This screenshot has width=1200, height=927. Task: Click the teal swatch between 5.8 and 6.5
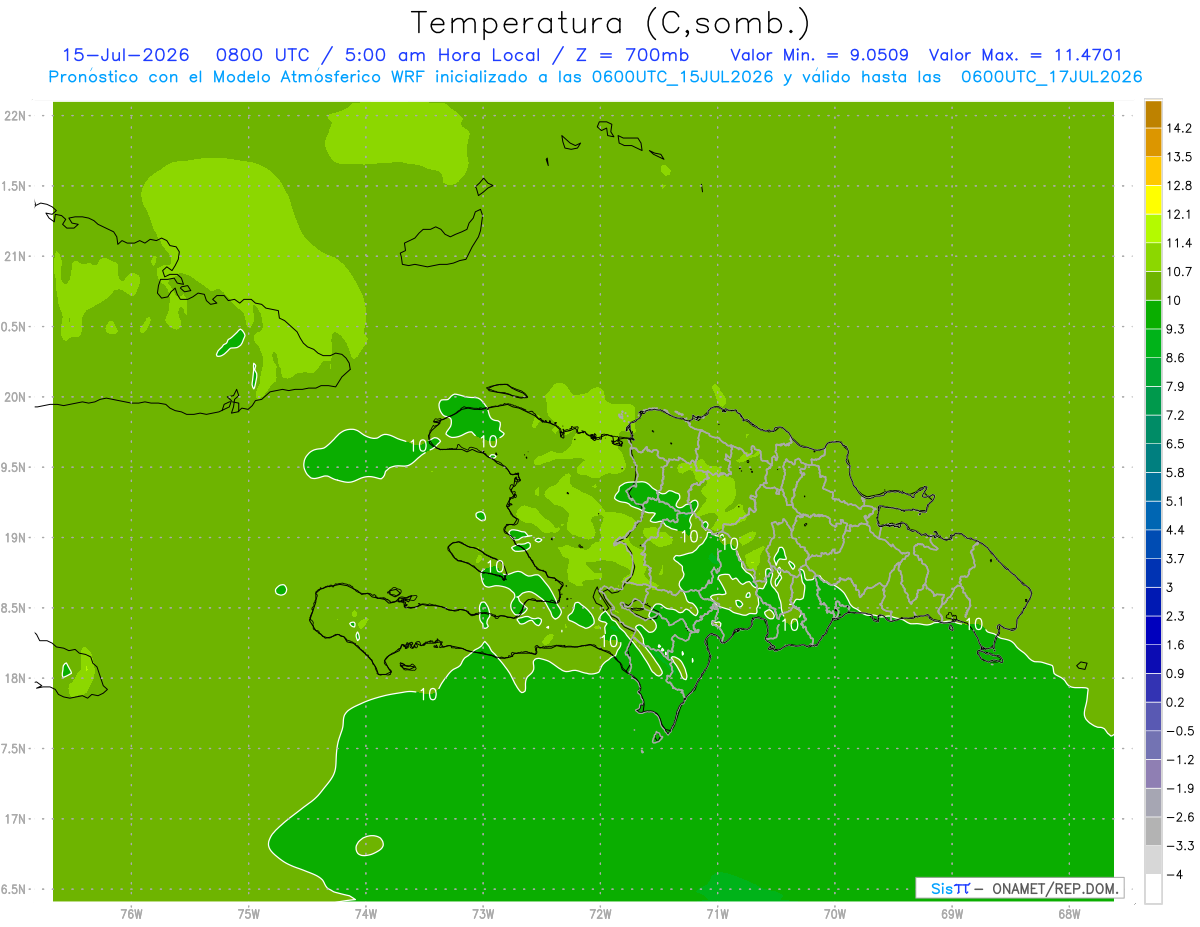pos(1153,458)
